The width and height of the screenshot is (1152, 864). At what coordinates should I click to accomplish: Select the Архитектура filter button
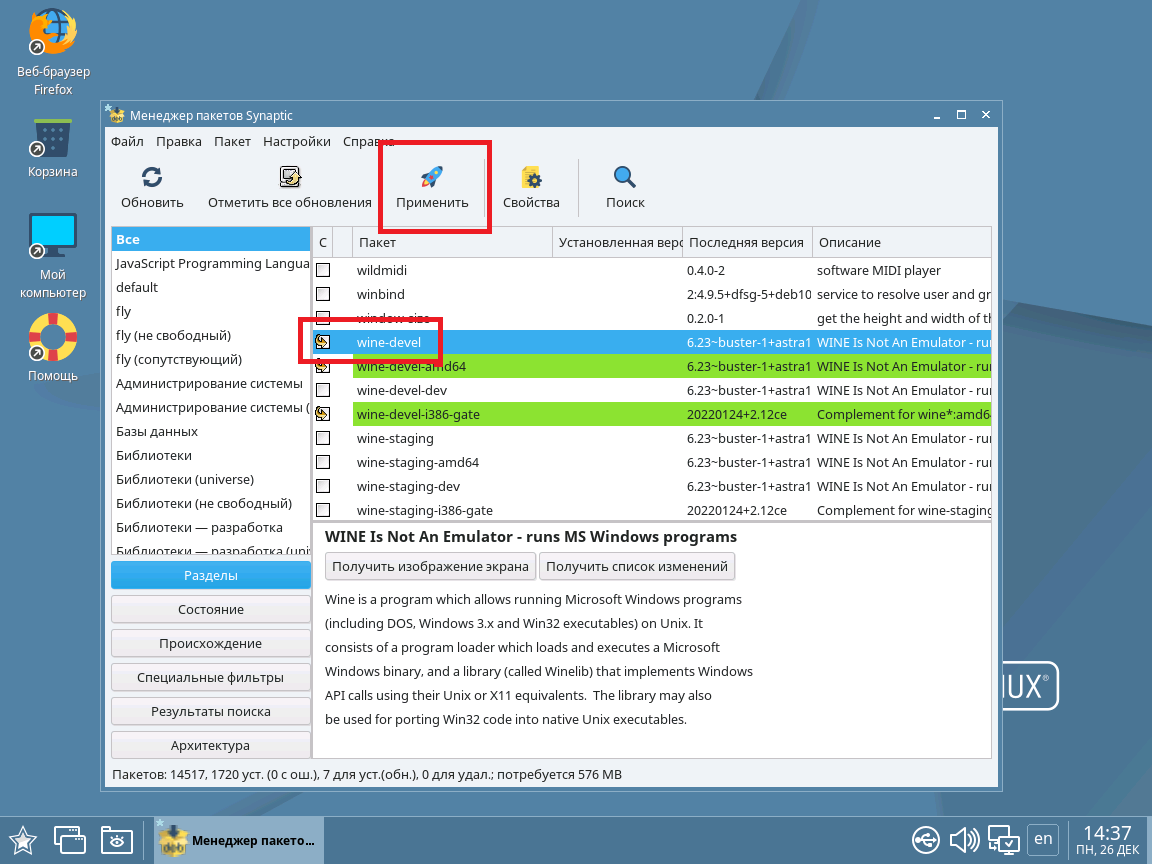coord(211,745)
